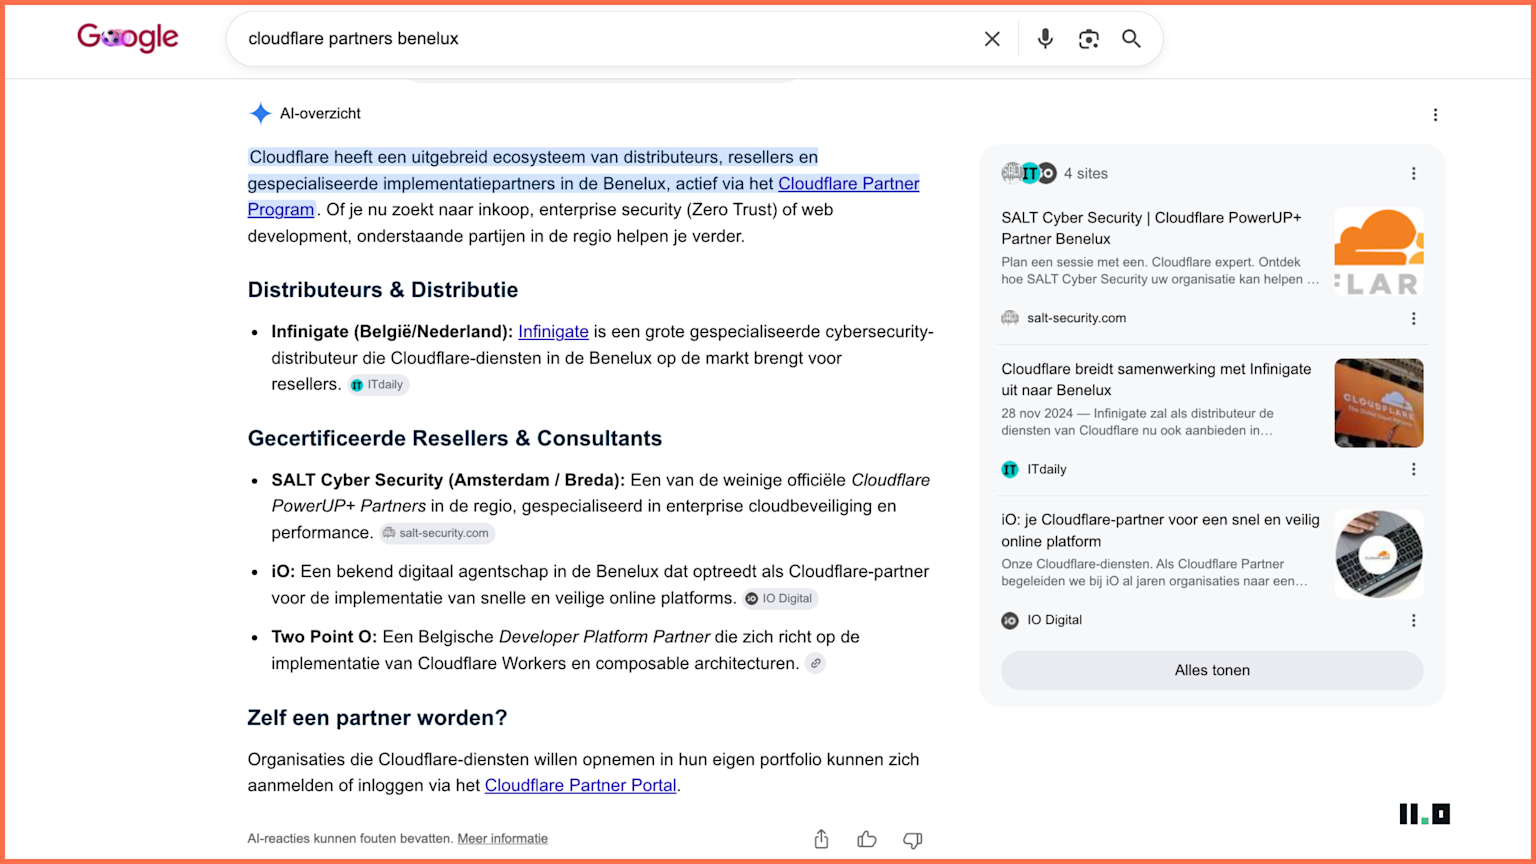Click the ITdaily source chip
Screen dimensions: 1536x864
[378, 385]
